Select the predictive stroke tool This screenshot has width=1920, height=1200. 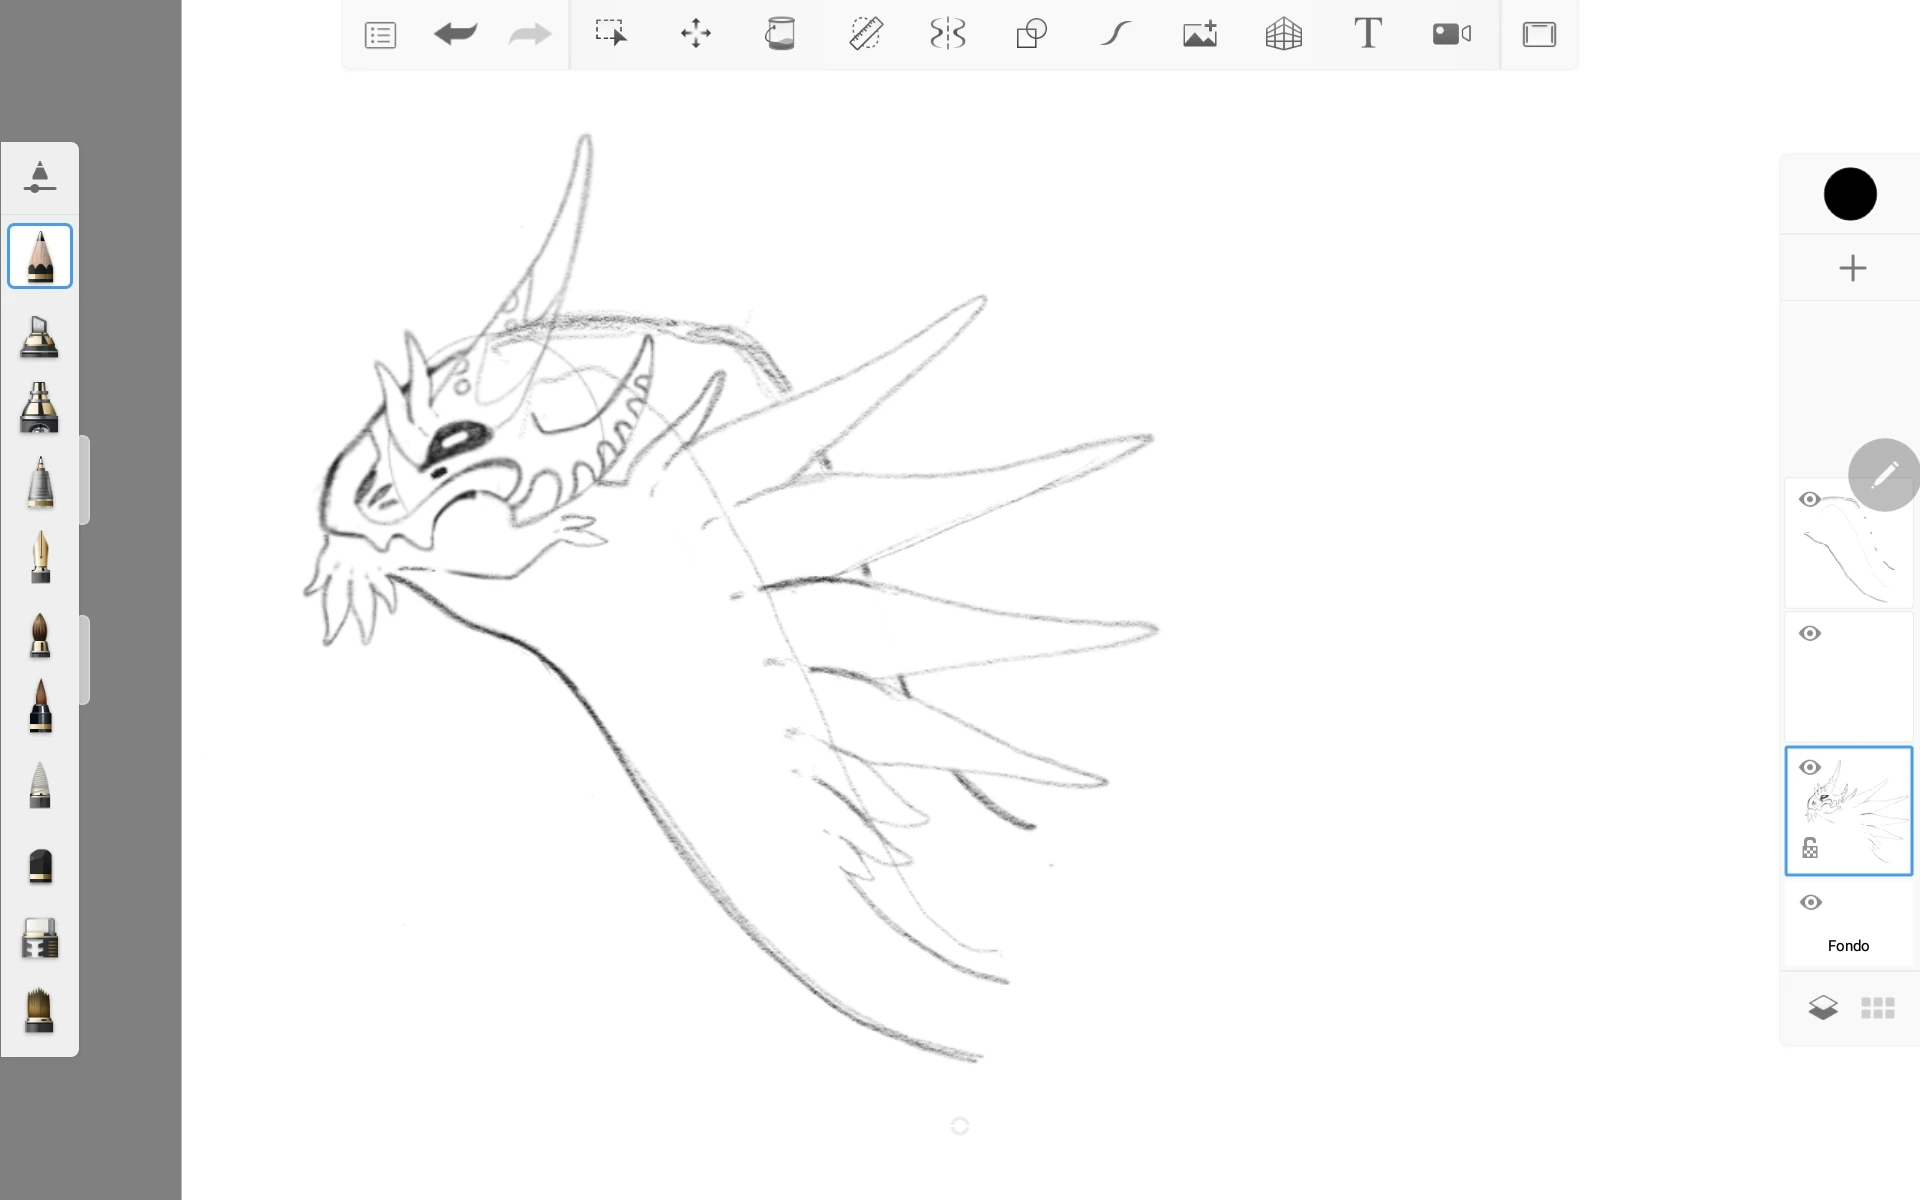(x=1115, y=34)
